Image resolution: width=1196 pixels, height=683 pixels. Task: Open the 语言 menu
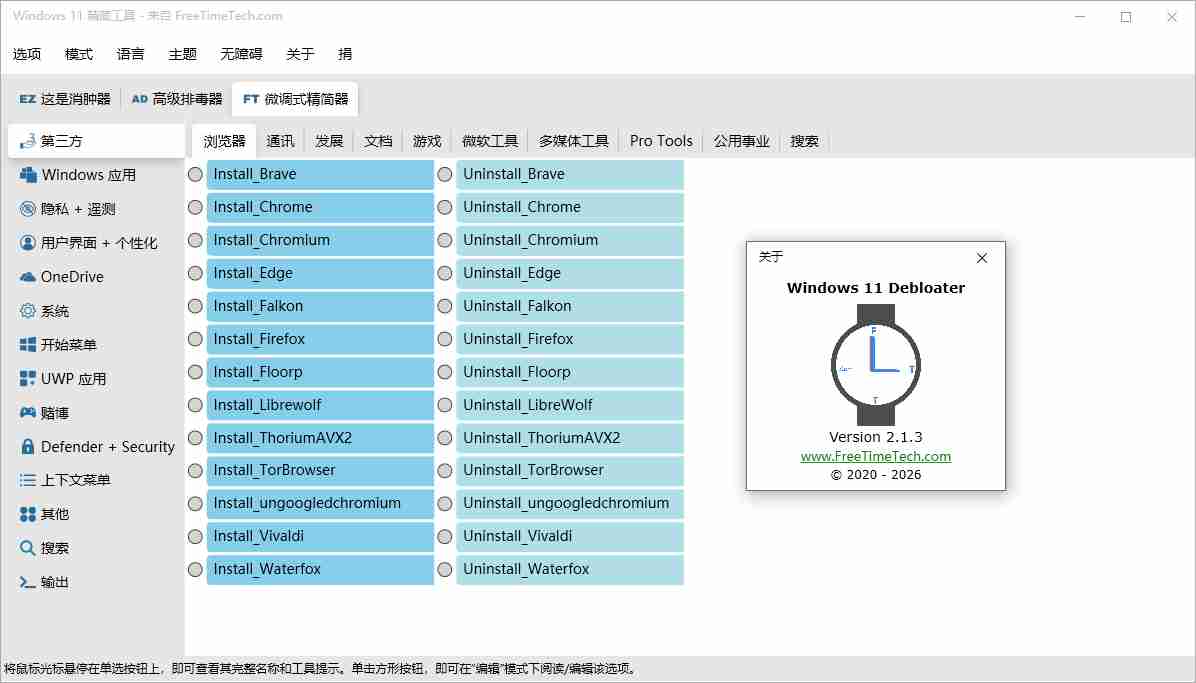click(x=130, y=54)
